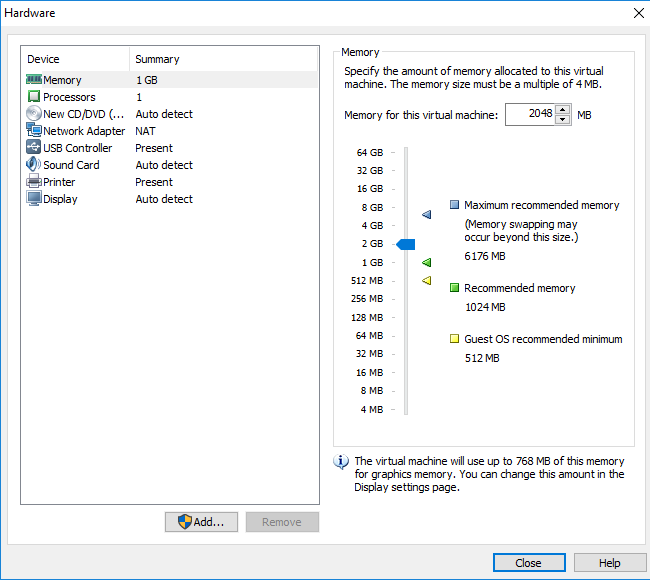Viewport: 650px width, 580px height.
Task: Select the Memory device icon
Action: pos(34,79)
